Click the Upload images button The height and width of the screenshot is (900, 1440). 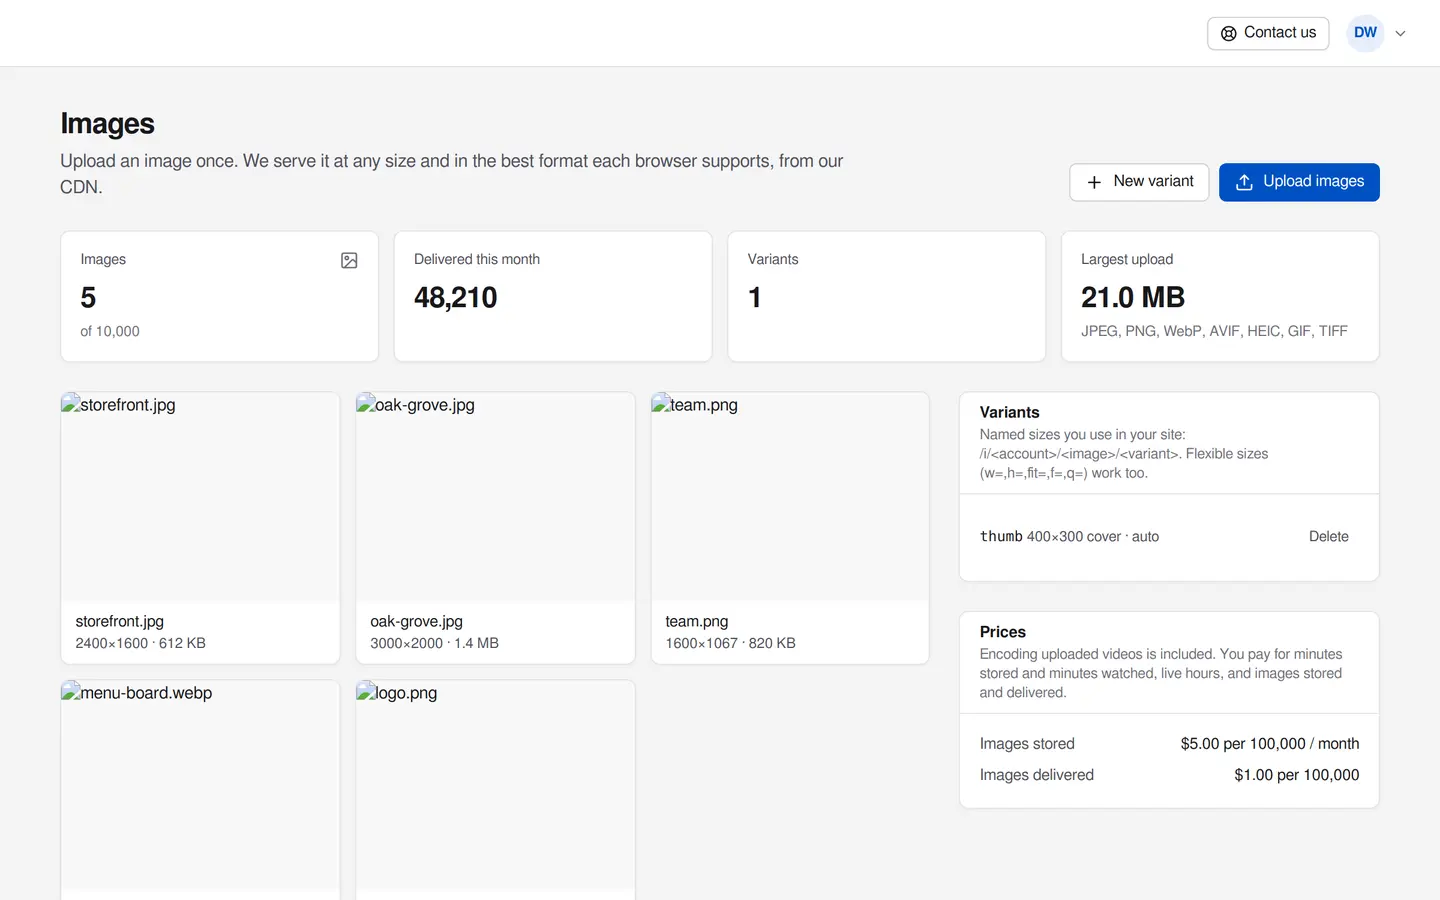coord(1299,182)
